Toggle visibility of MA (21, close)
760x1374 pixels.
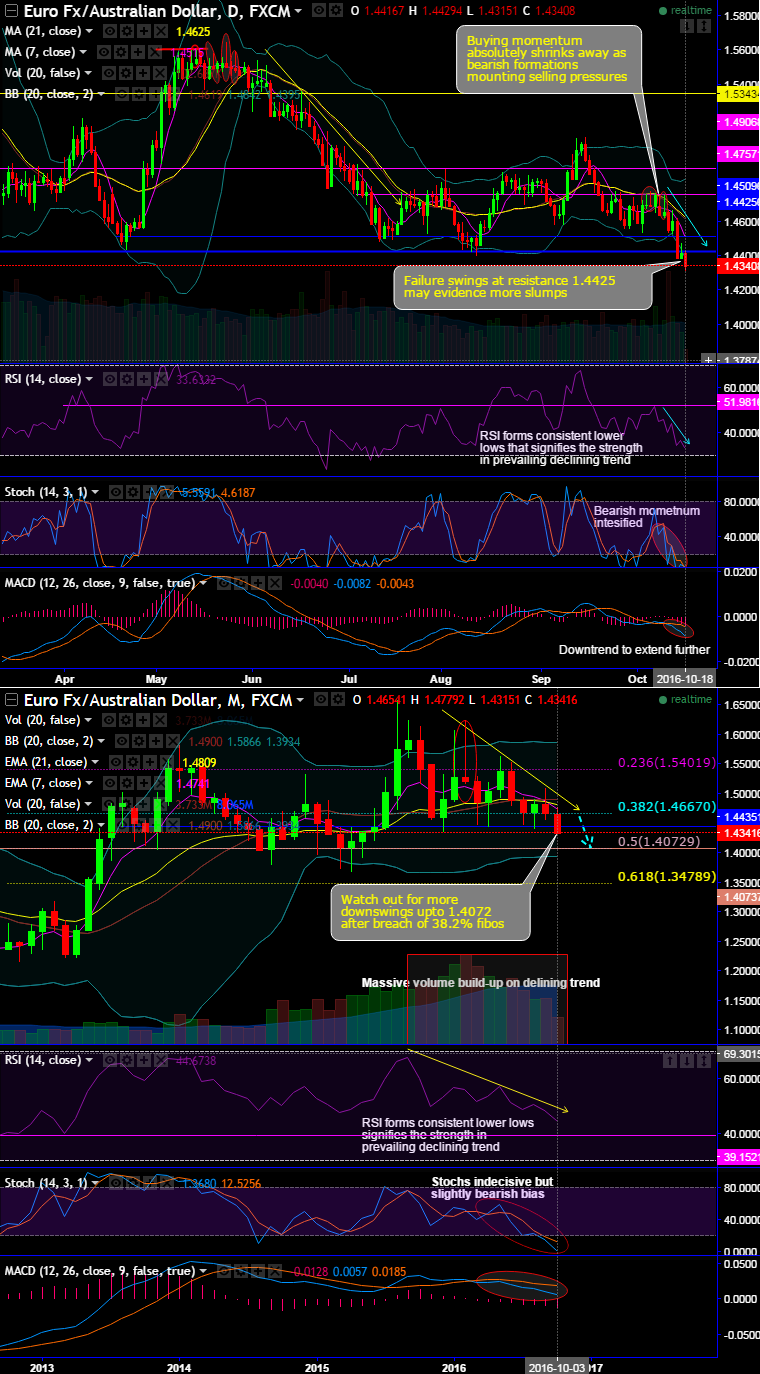tap(110, 31)
